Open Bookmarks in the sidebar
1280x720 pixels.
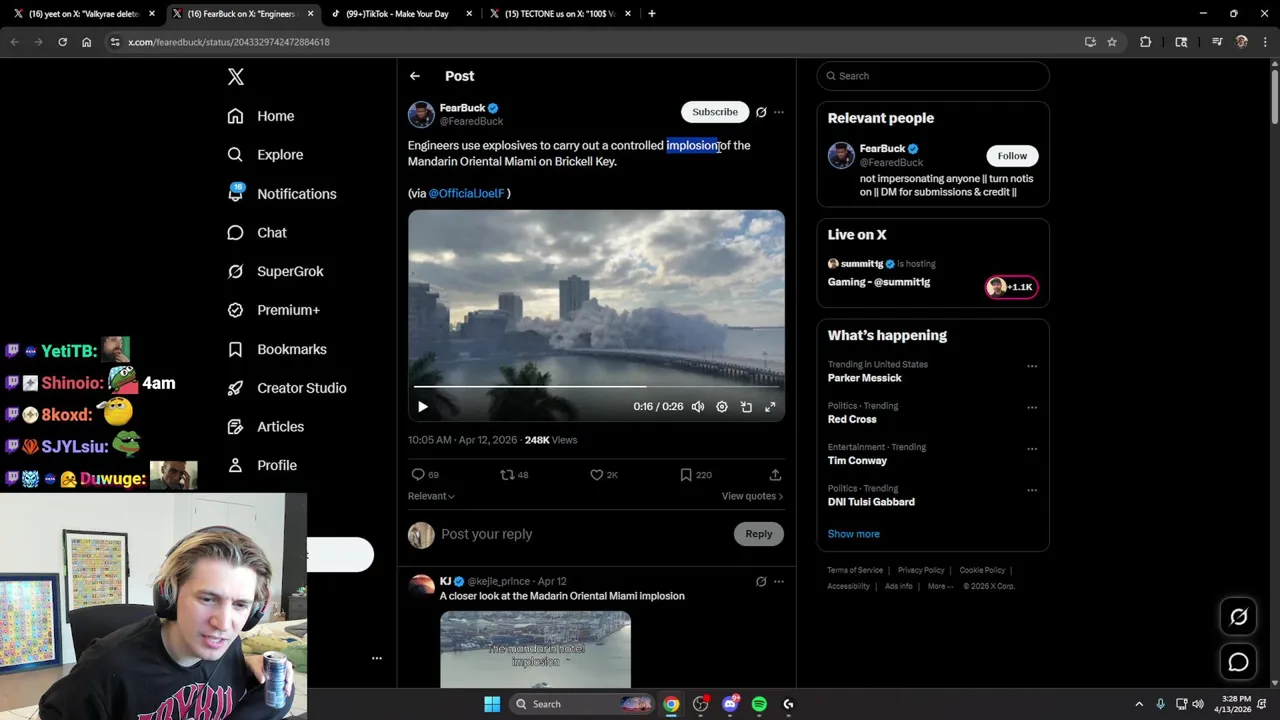click(277, 349)
